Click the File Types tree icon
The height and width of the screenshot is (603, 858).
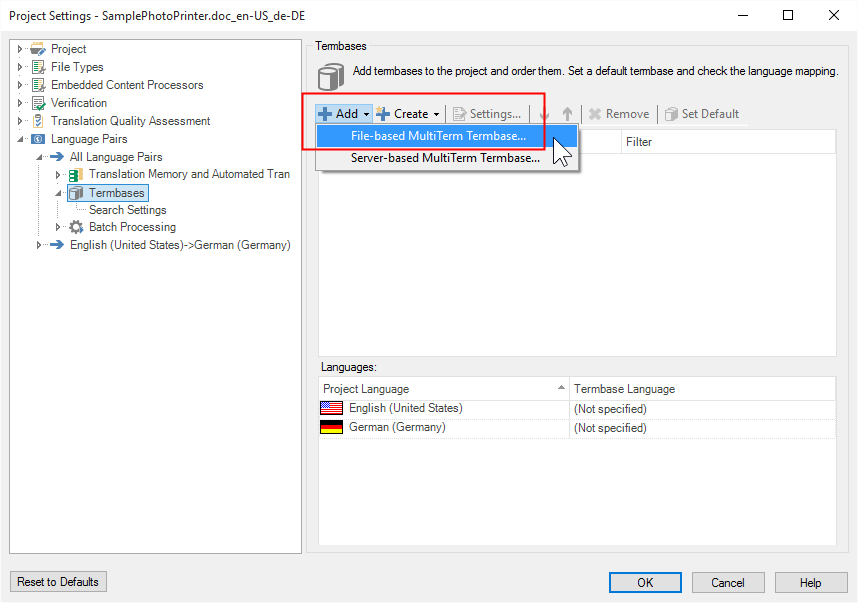click(39, 67)
